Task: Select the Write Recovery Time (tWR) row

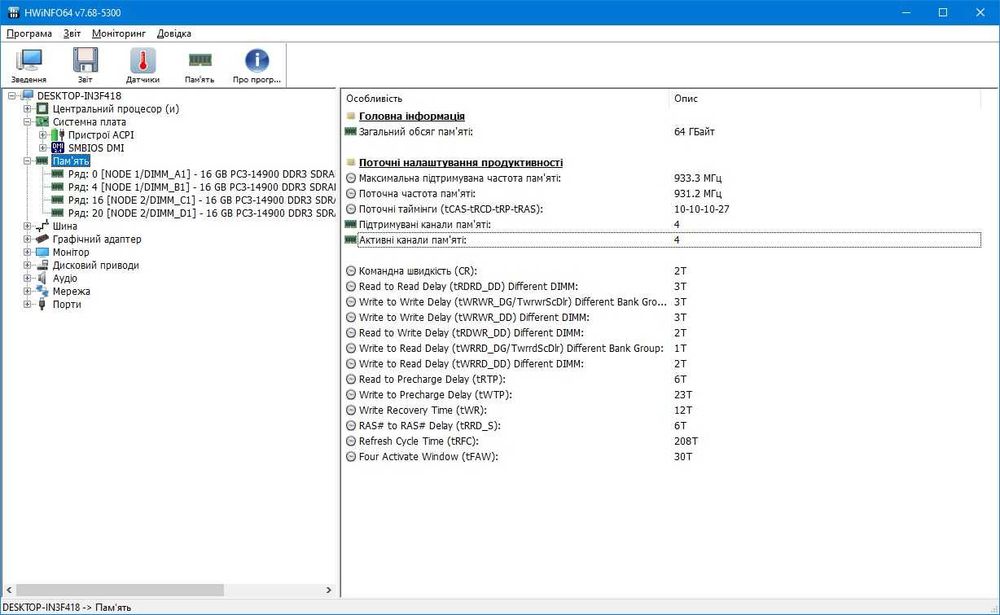Action: [662, 410]
